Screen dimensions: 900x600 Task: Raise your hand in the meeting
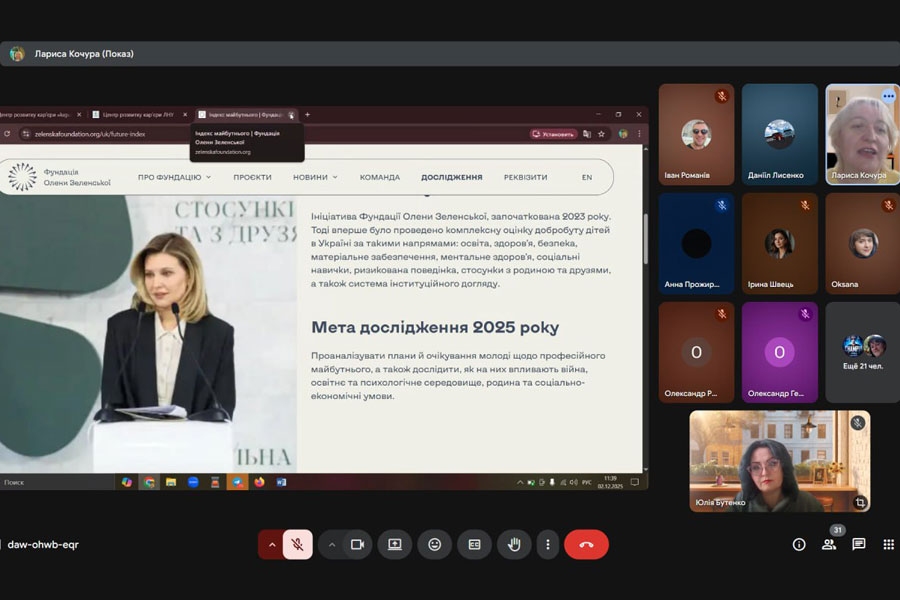pos(514,544)
